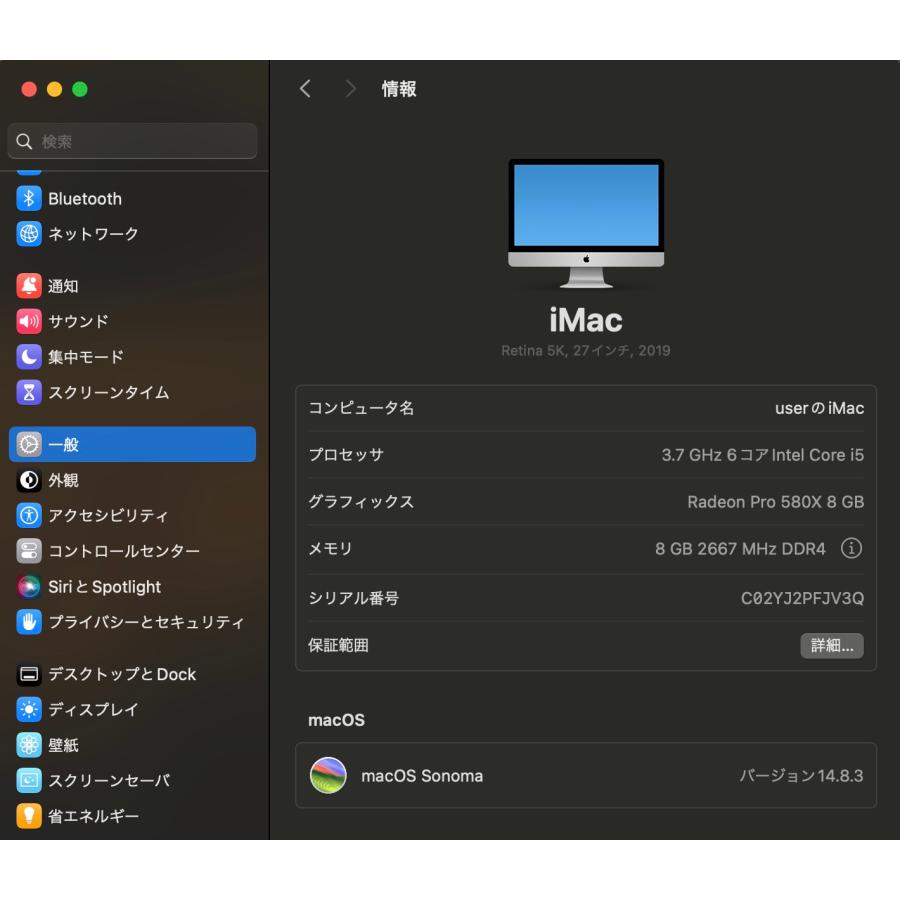Click the アクセシビリティ icon
This screenshot has width=900, height=900.
(x=29, y=515)
